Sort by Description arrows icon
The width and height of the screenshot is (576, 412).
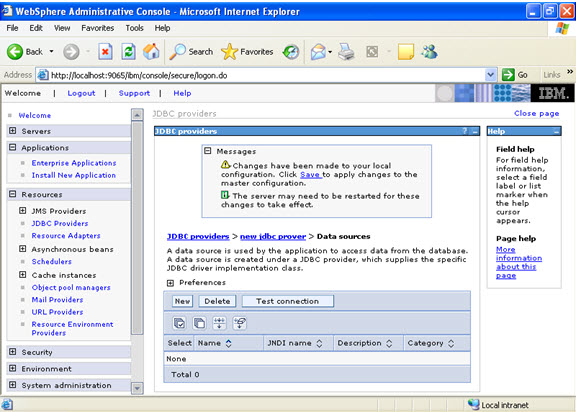click(389, 343)
